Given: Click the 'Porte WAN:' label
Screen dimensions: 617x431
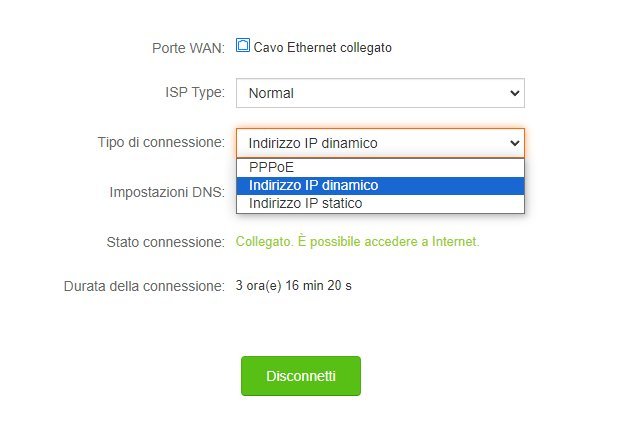Looking at the screenshot, I should tap(188, 47).
